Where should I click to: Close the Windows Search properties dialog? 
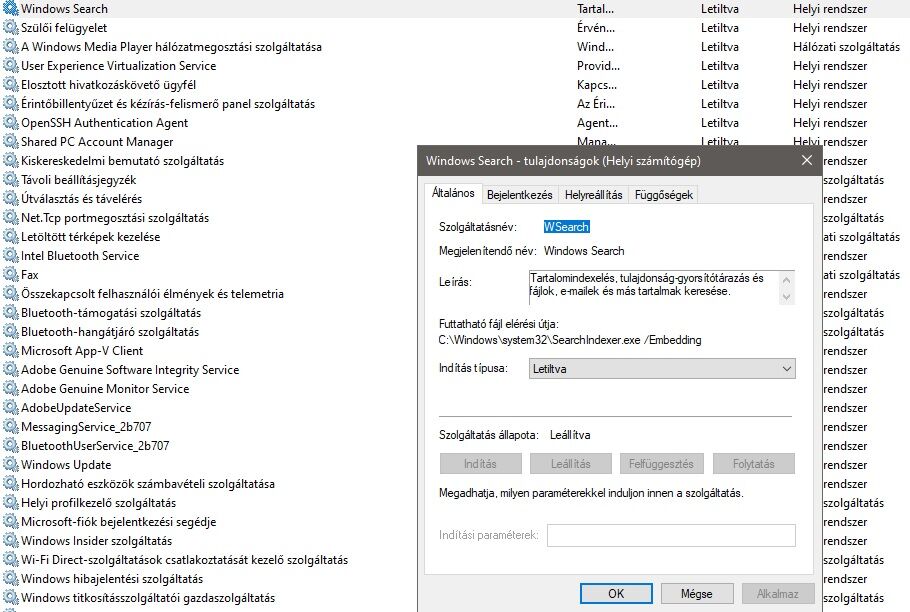(x=807, y=161)
